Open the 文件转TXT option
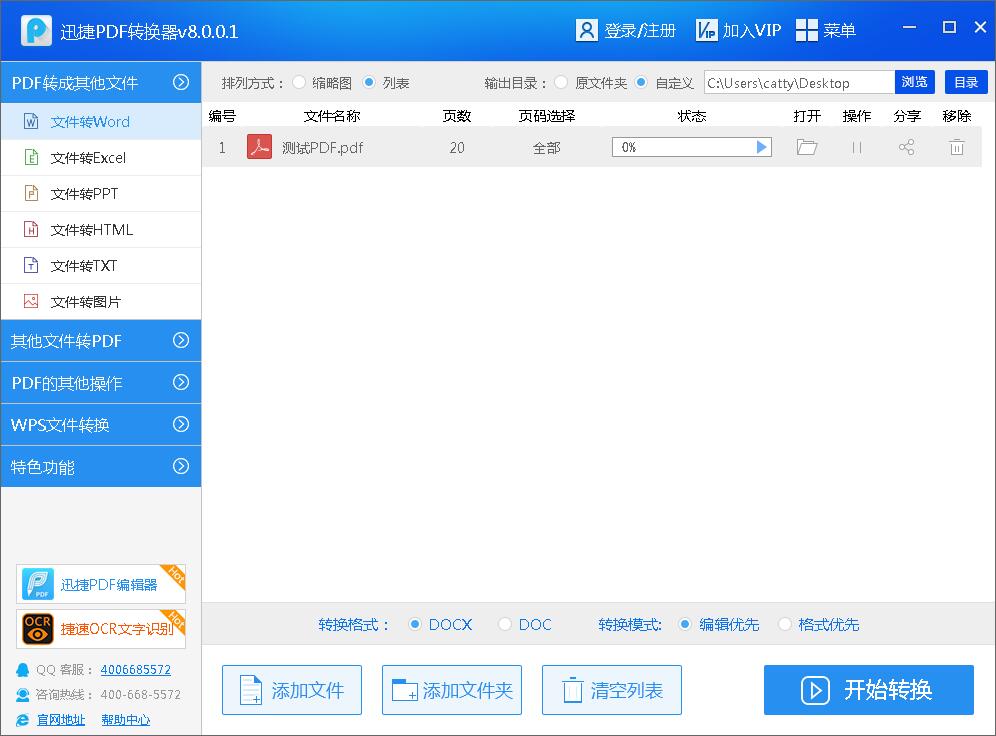 (101, 265)
